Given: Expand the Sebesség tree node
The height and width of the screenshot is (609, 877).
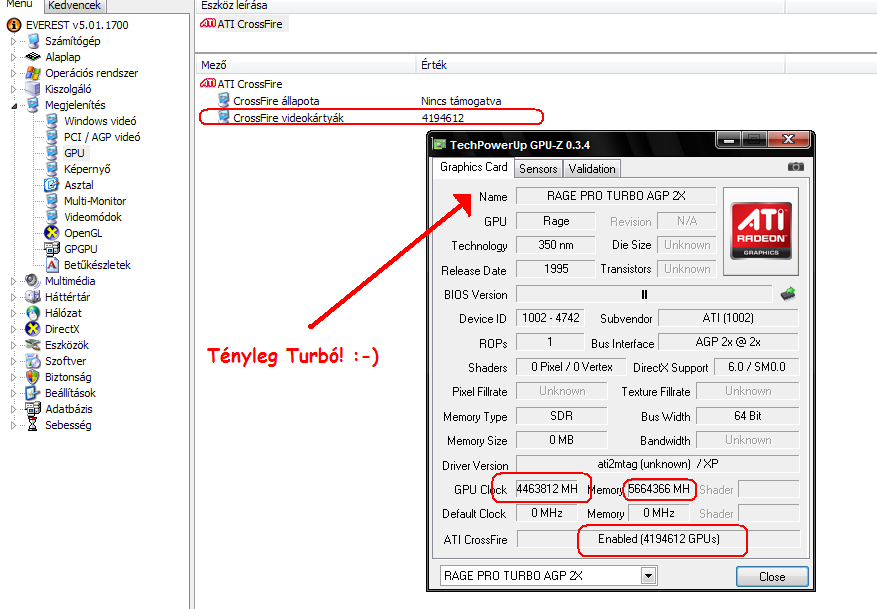Looking at the screenshot, I should coord(13,425).
